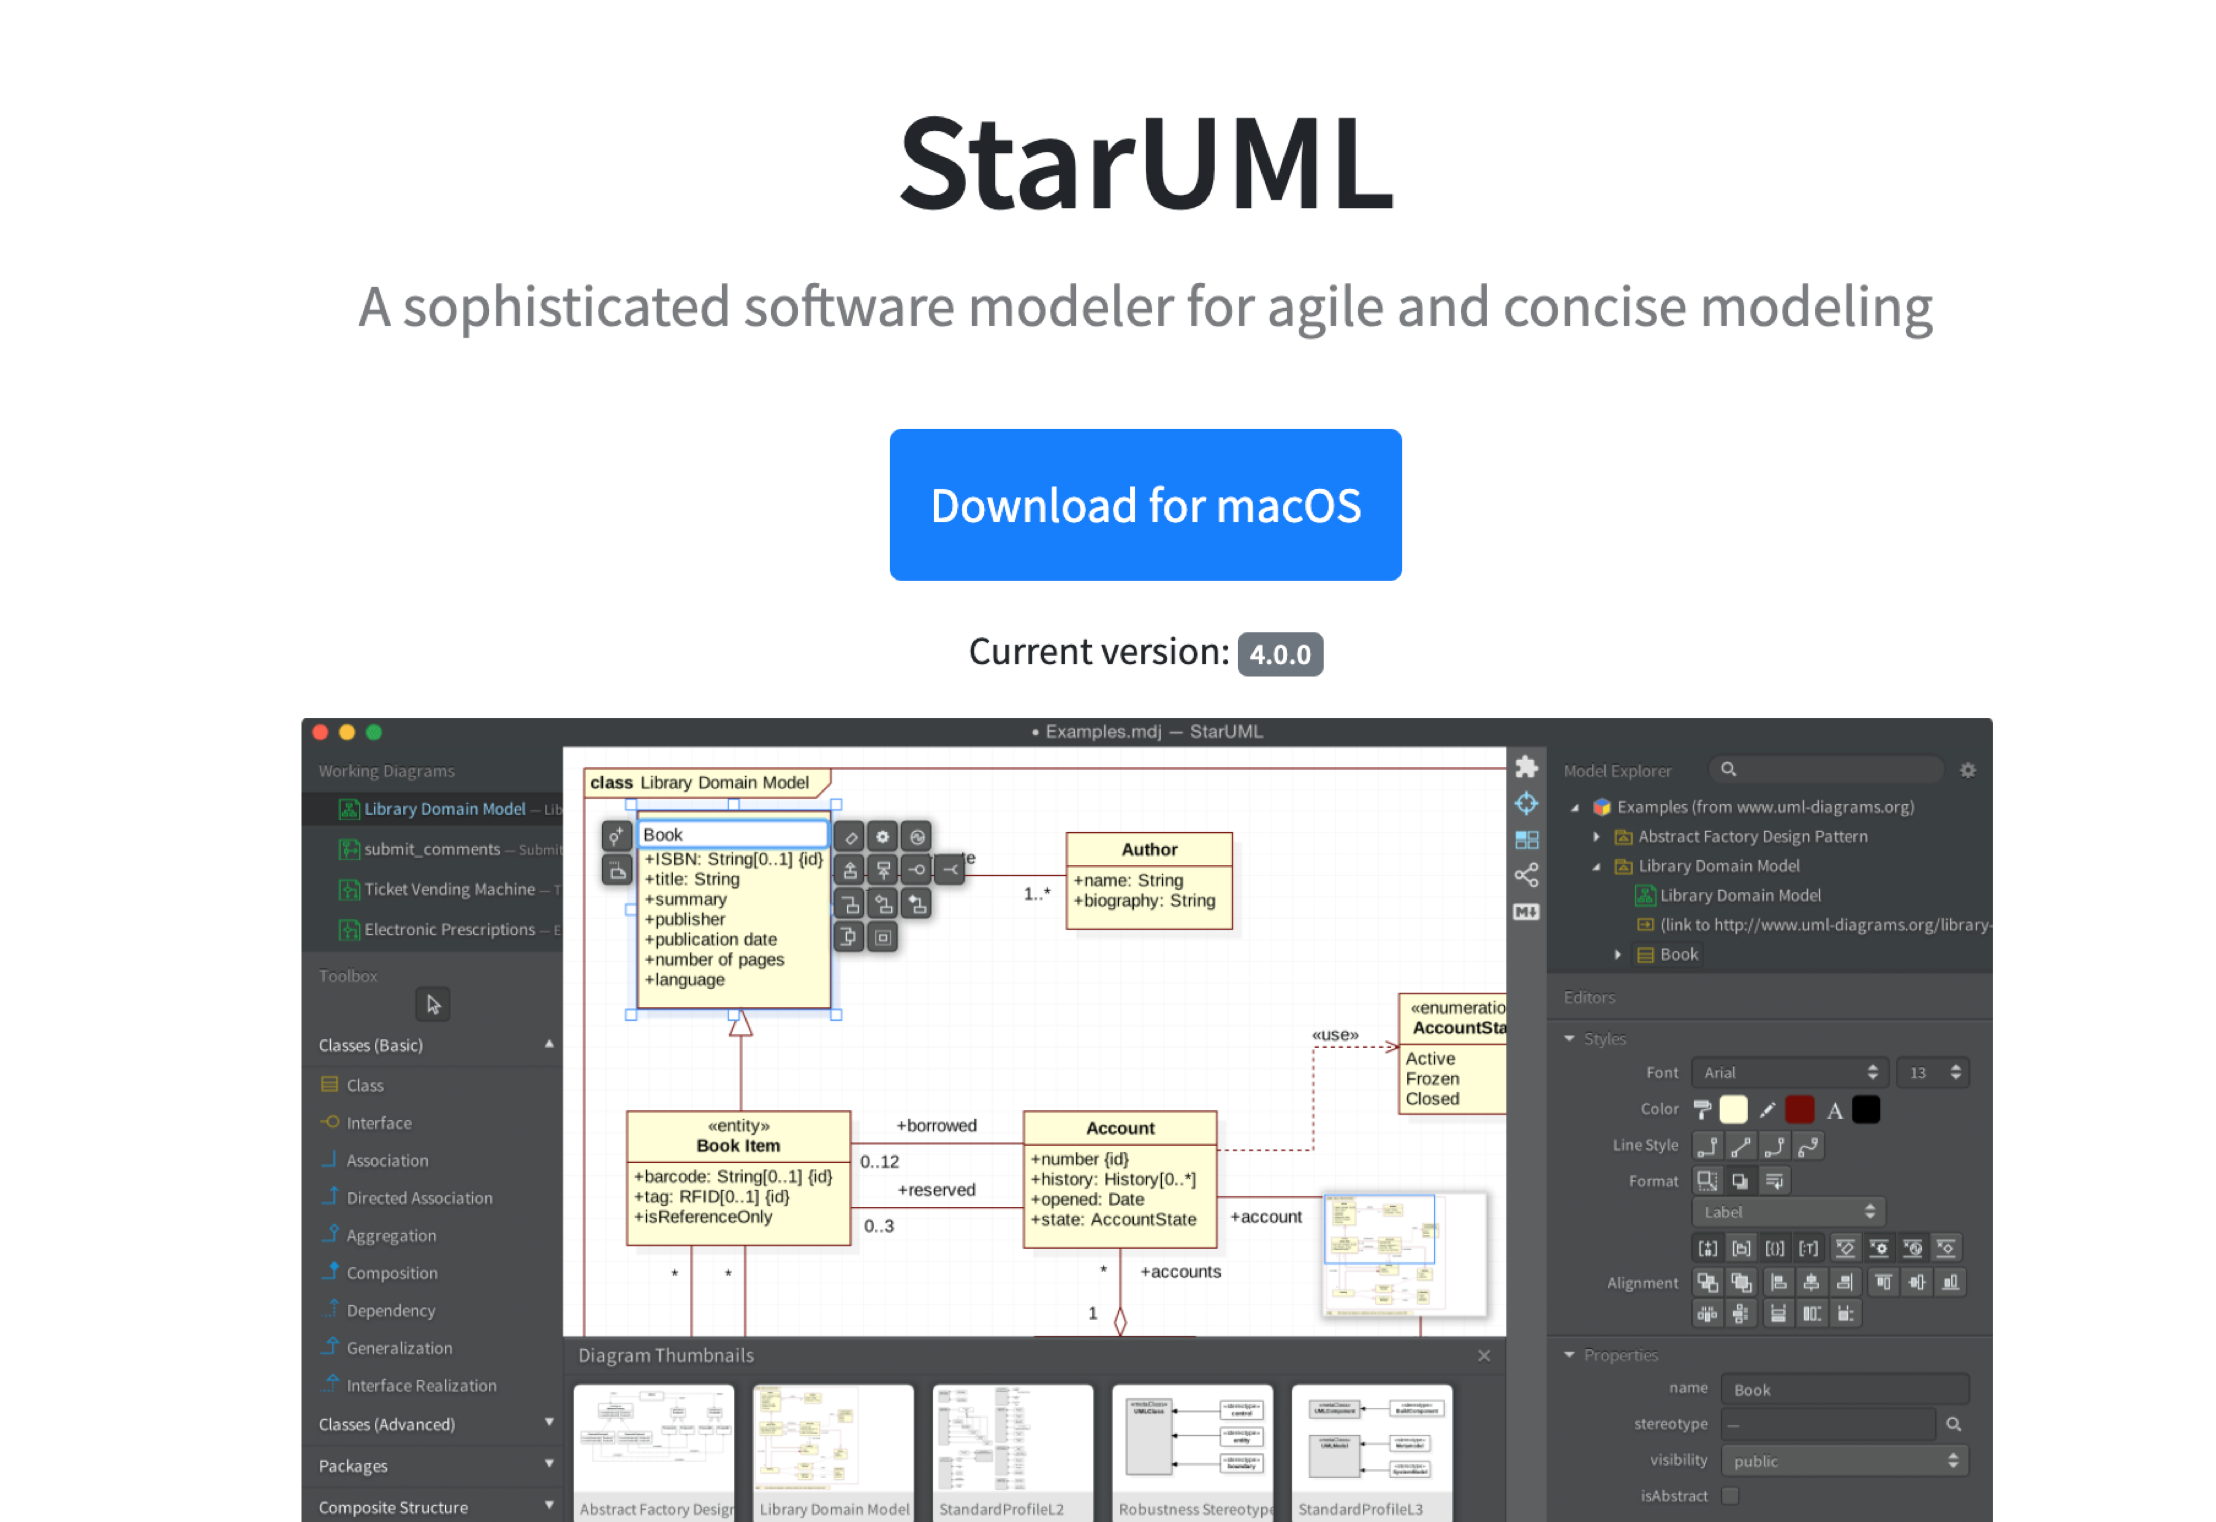Click the Align Top icon
This screenshot has width=2216, height=1522.
click(1883, 1282)
